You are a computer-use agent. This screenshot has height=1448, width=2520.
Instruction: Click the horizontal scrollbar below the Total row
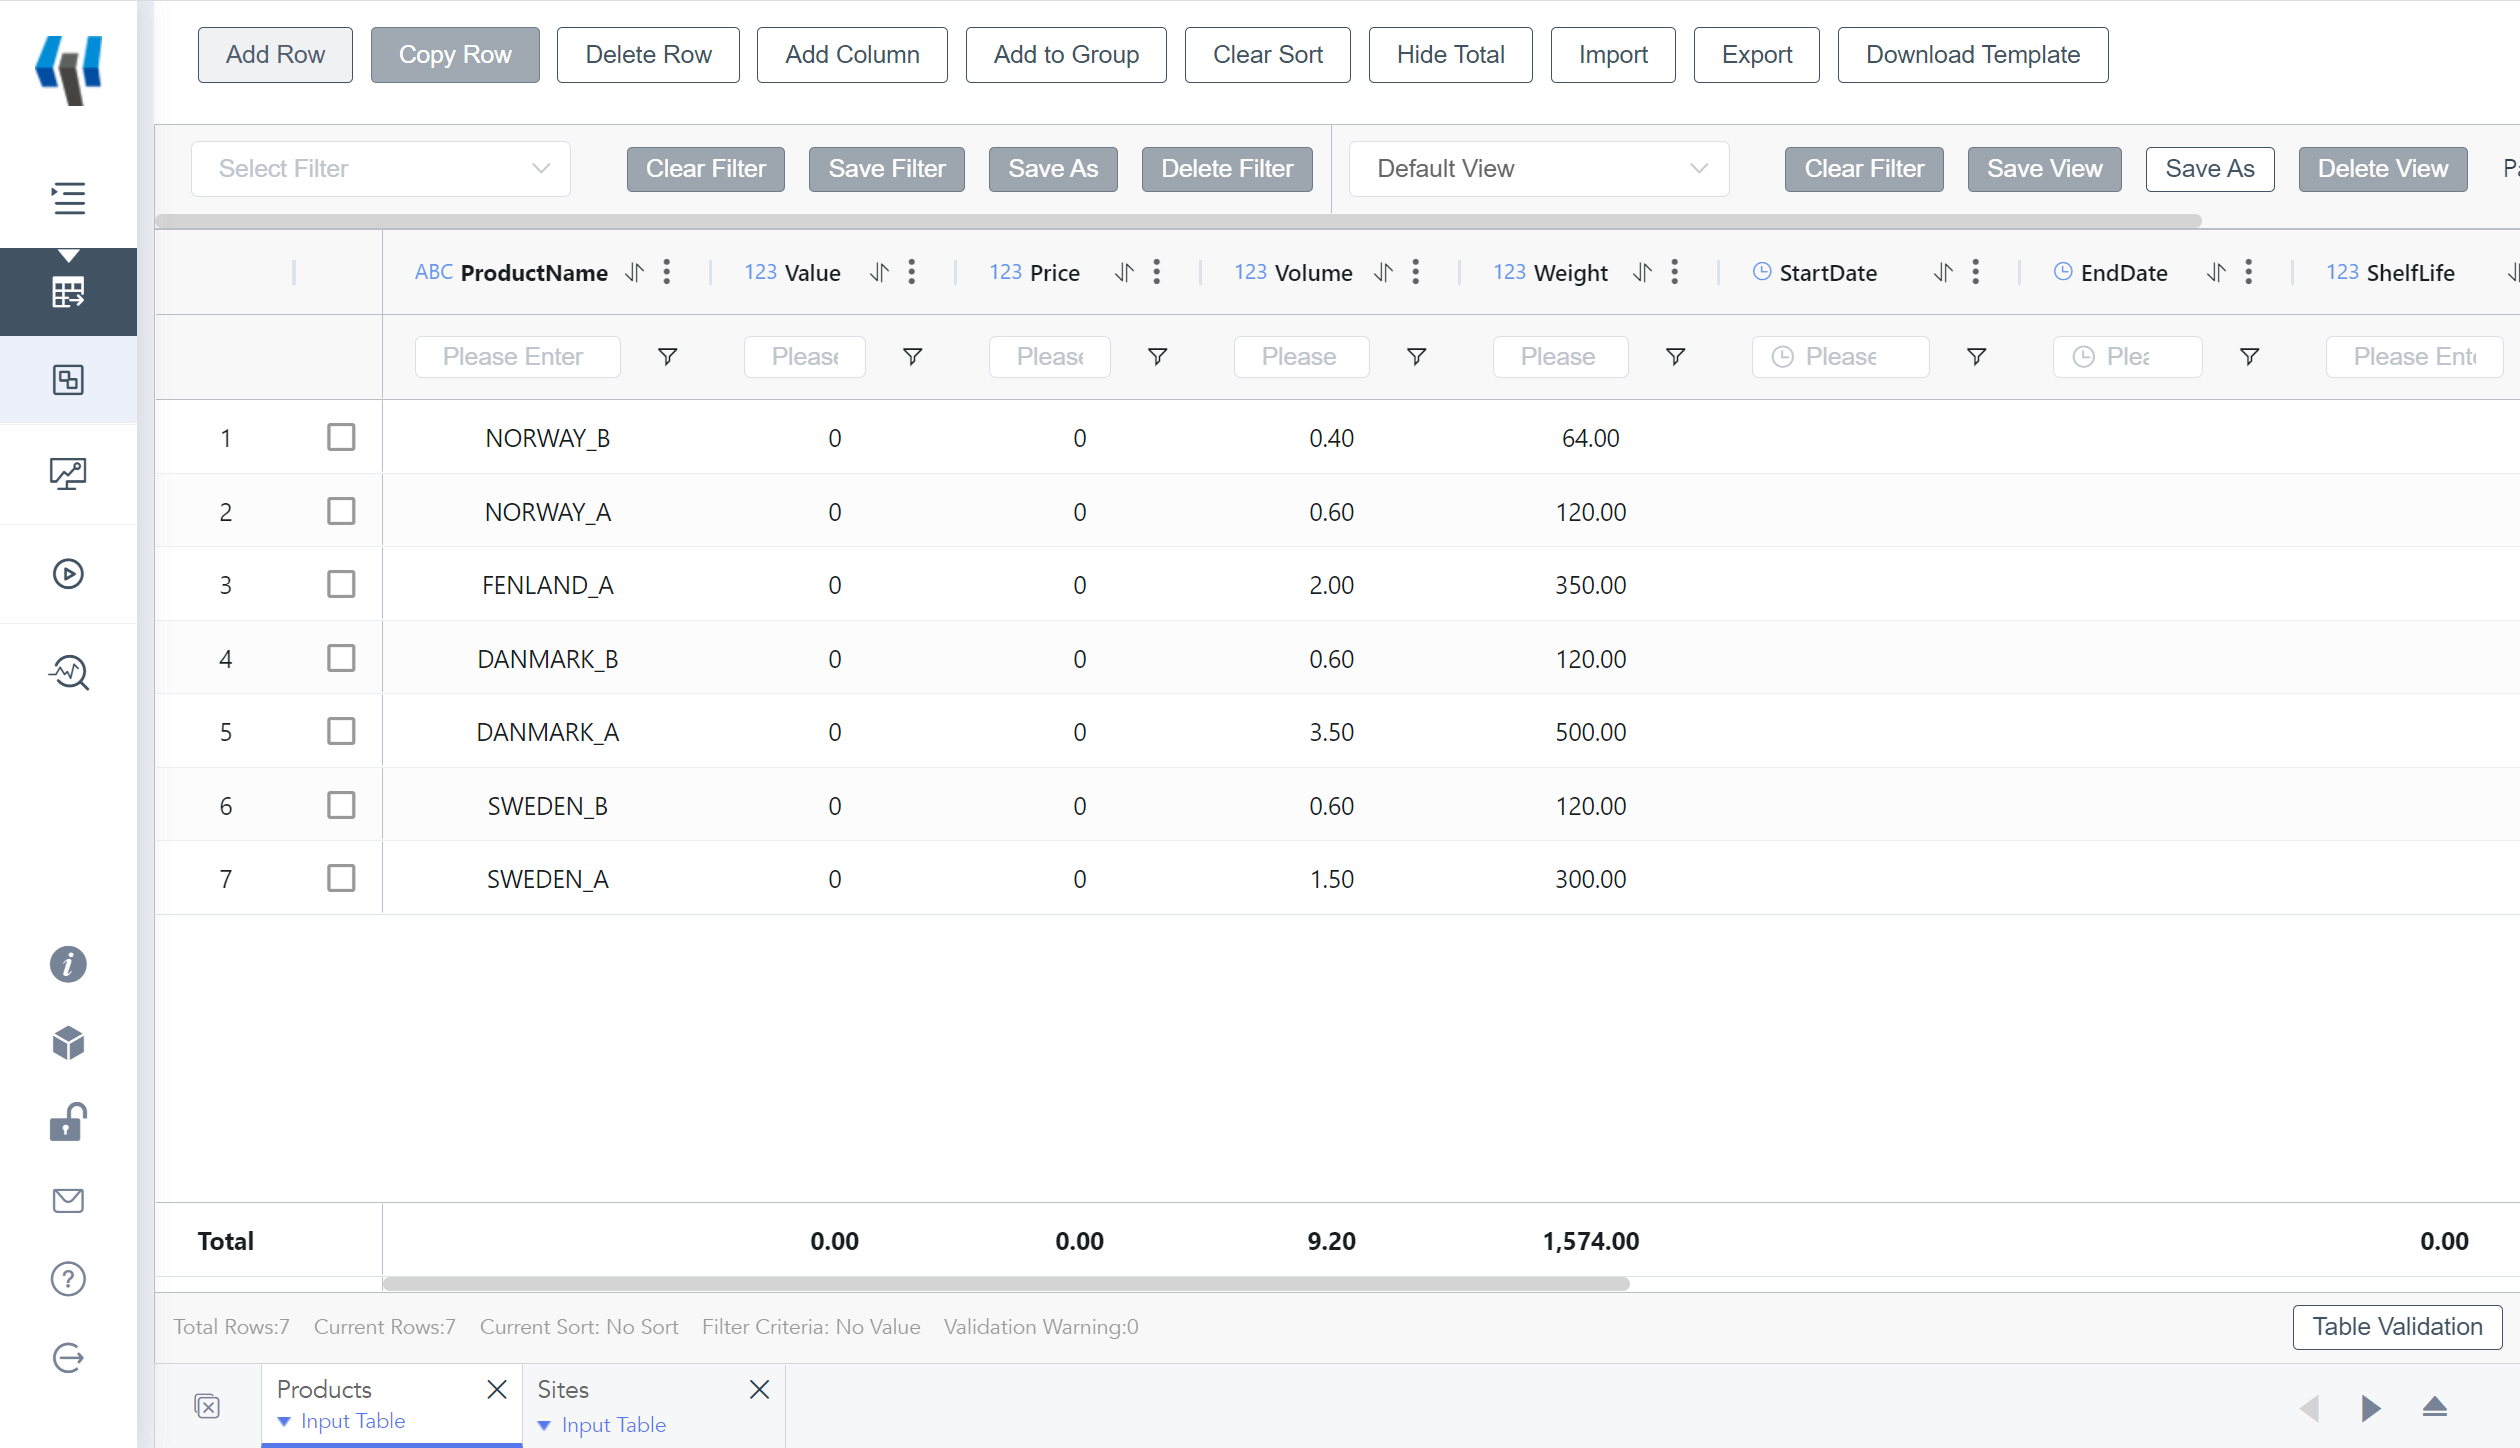point(1006,1284)
